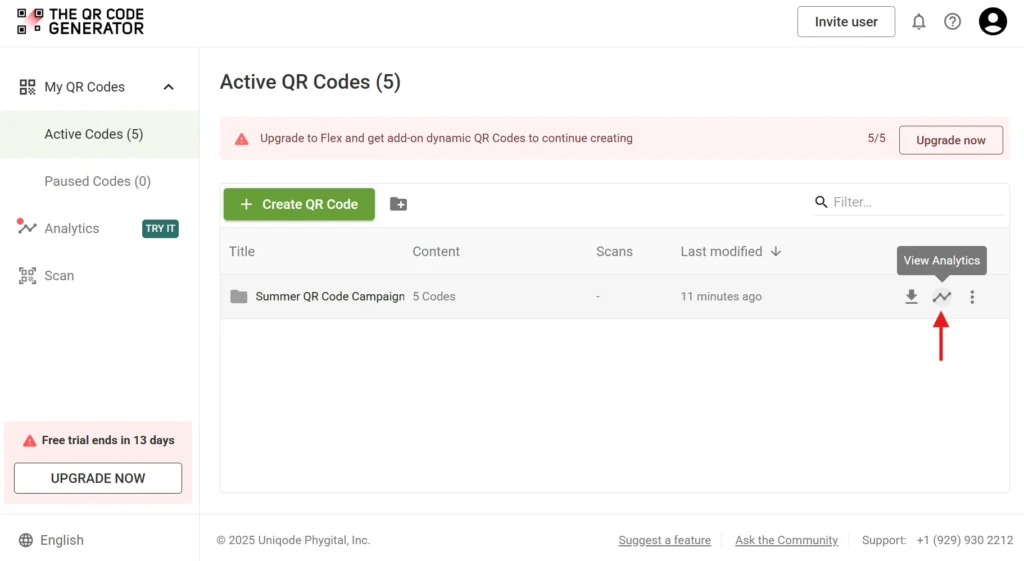The width and height of the screenshot is (1024, 561).
Task: Open the English language selector
Action: click(52, 540)
